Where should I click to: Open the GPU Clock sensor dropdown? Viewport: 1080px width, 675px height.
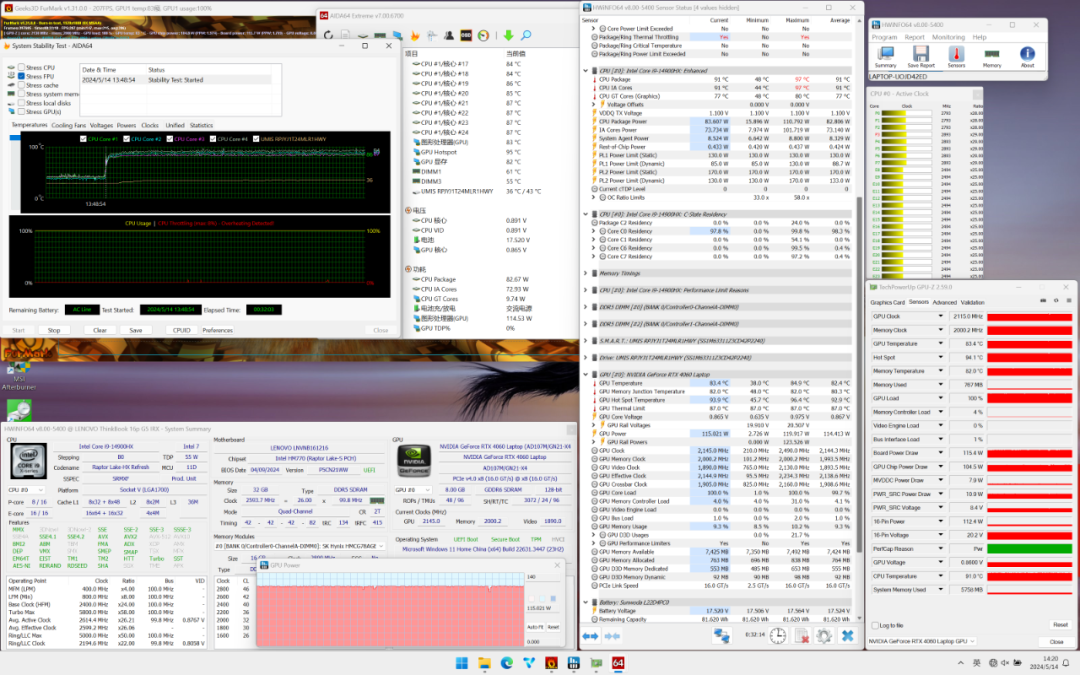[x=941, y=317]
